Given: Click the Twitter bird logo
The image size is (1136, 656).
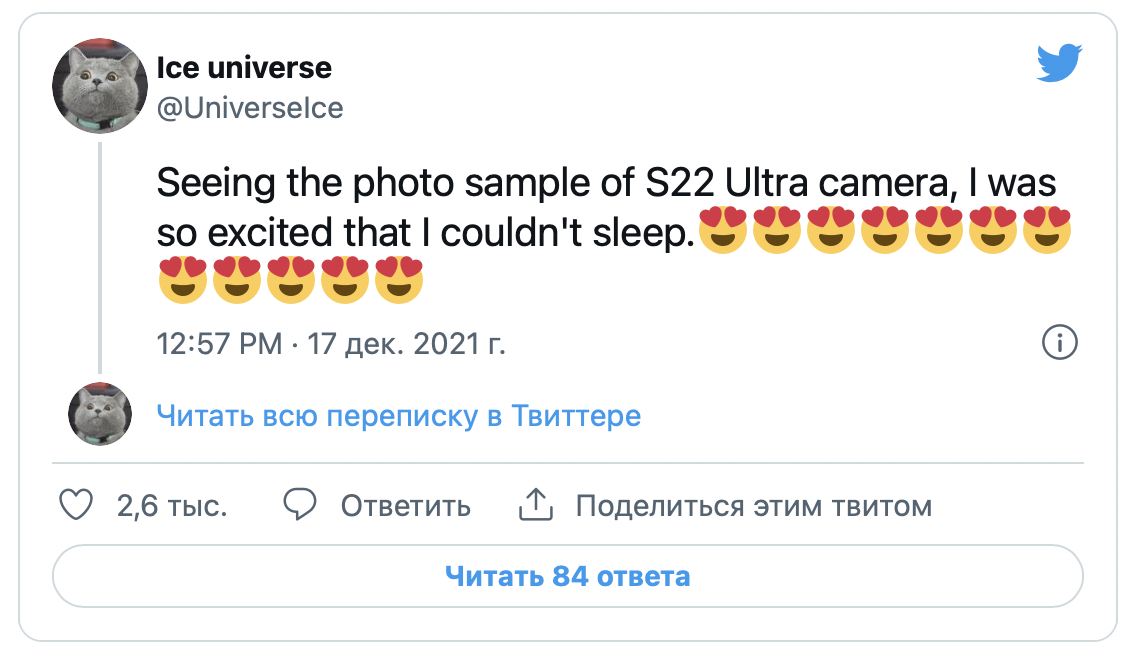Looking at the screenshot, I should [1060, 66].
